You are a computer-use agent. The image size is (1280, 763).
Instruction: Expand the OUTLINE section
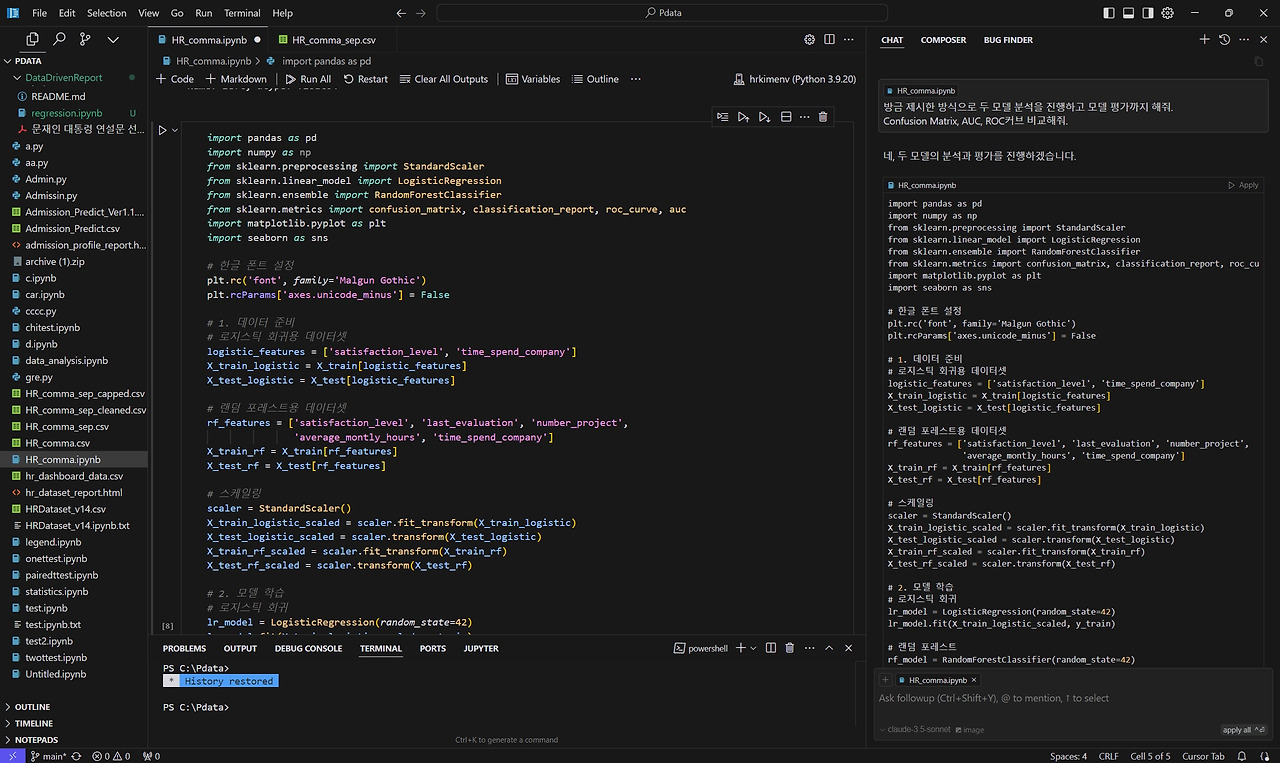(x=32, y=707)
